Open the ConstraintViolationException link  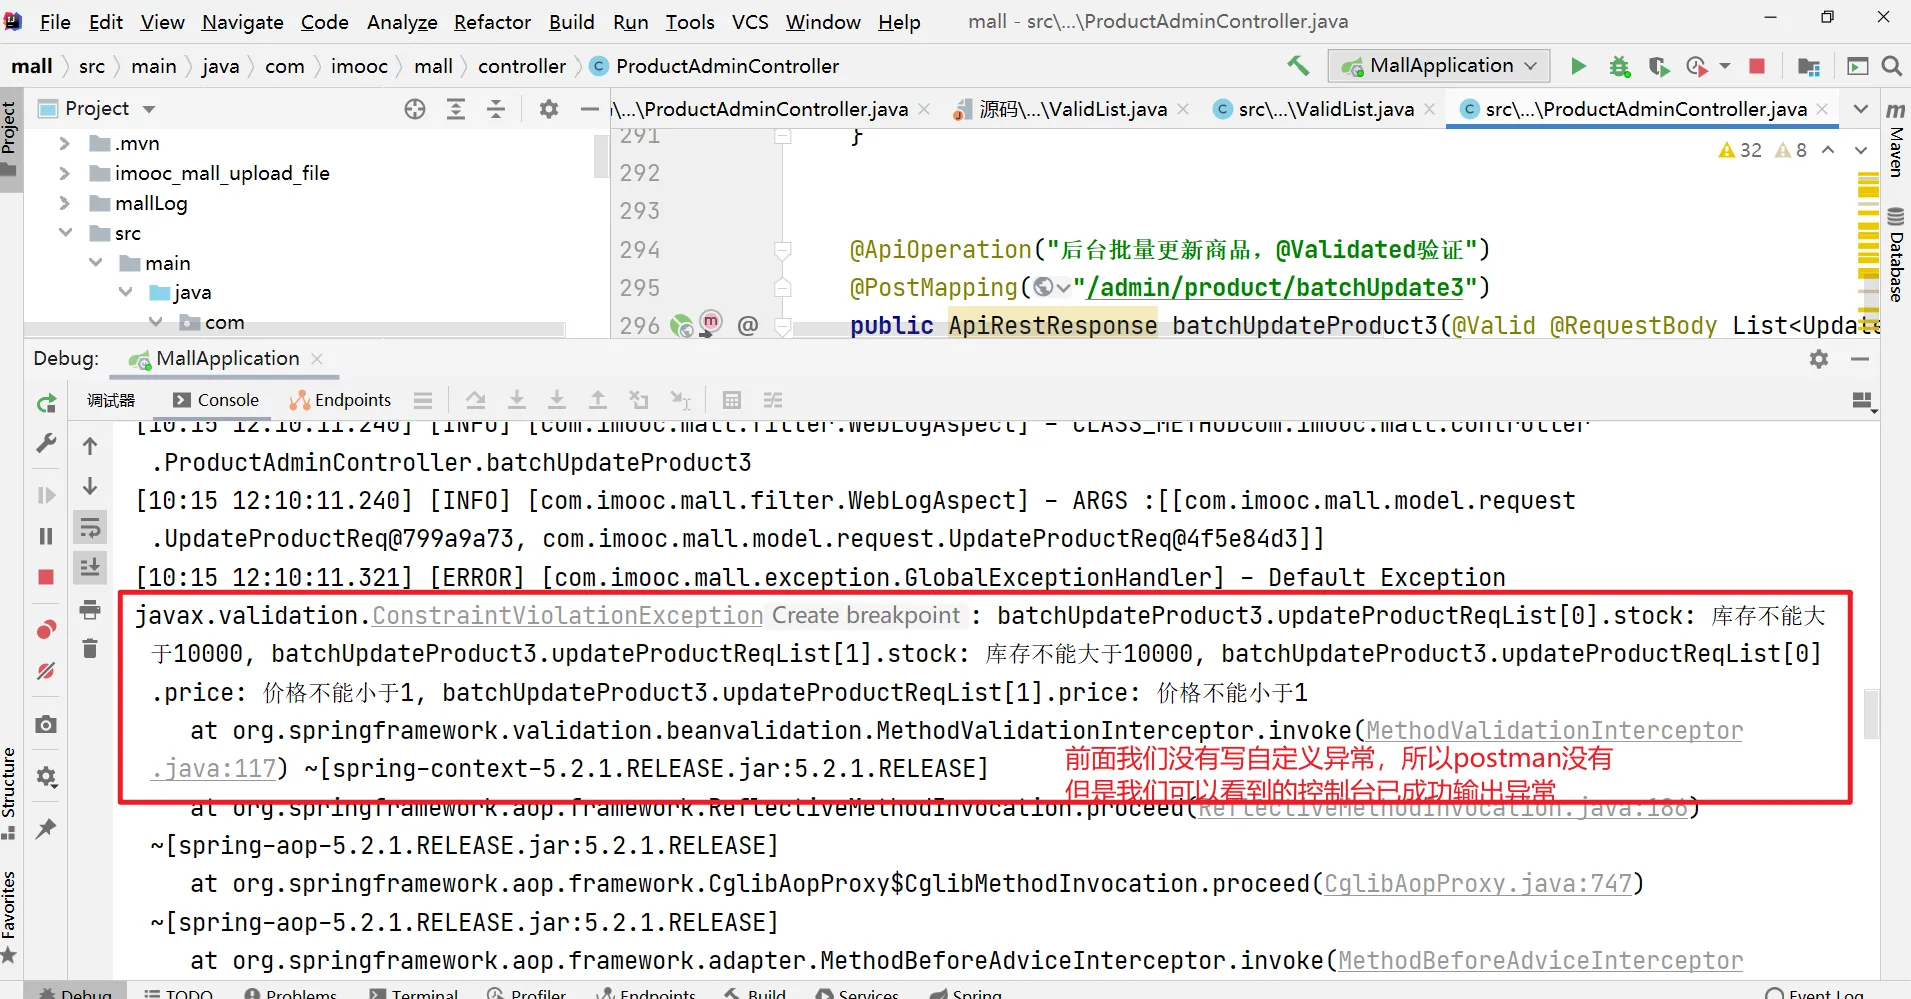(x=568, y=615)
